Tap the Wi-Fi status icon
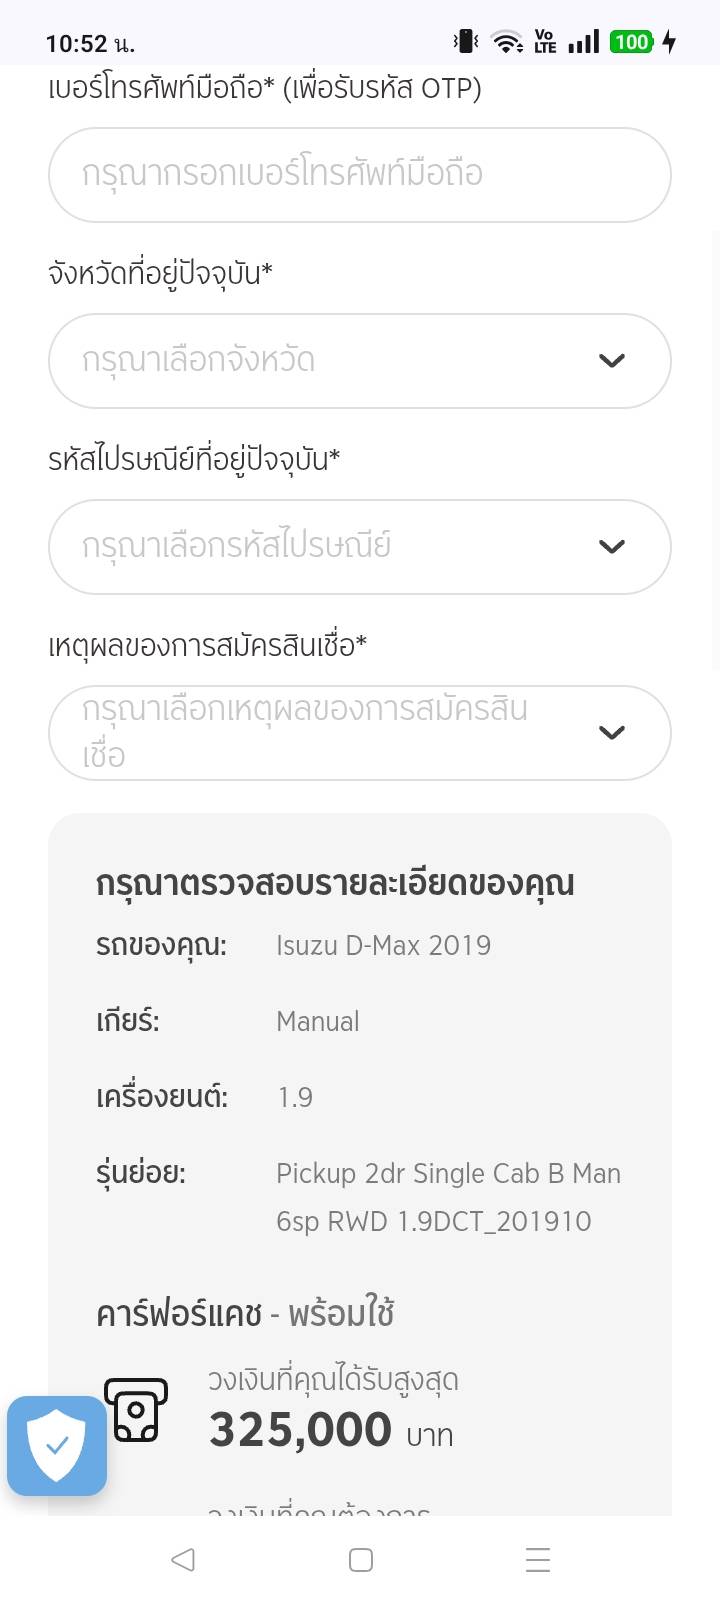 tap(507, 42)
